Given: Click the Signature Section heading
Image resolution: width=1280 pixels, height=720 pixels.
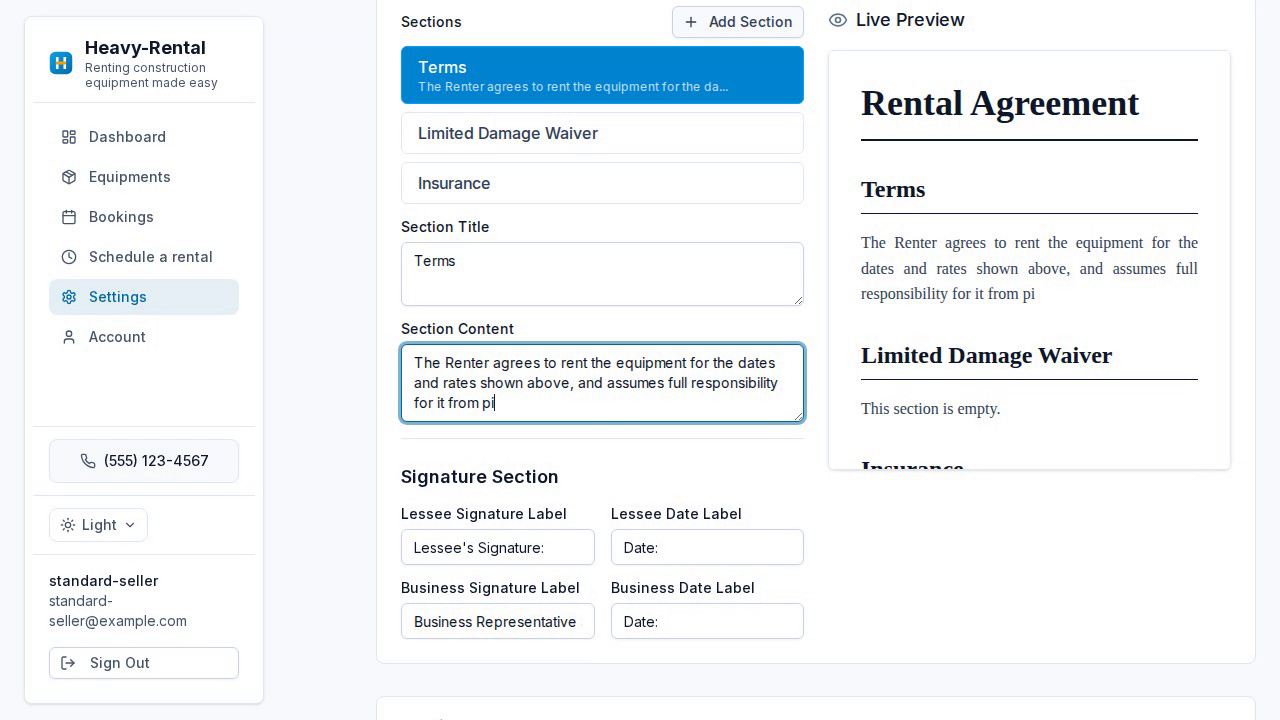Looking at the screenshot, I should (x=480, y=477).
